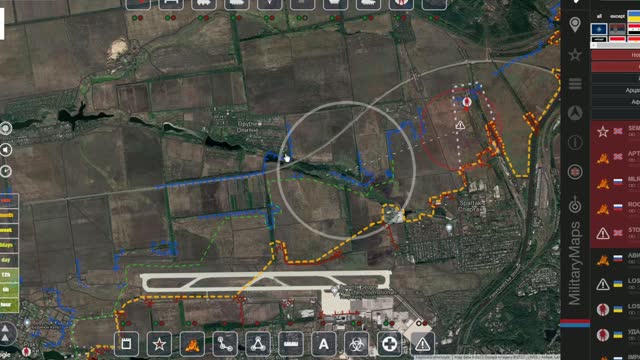Click the Spartak town label on map

pos(471,205)
